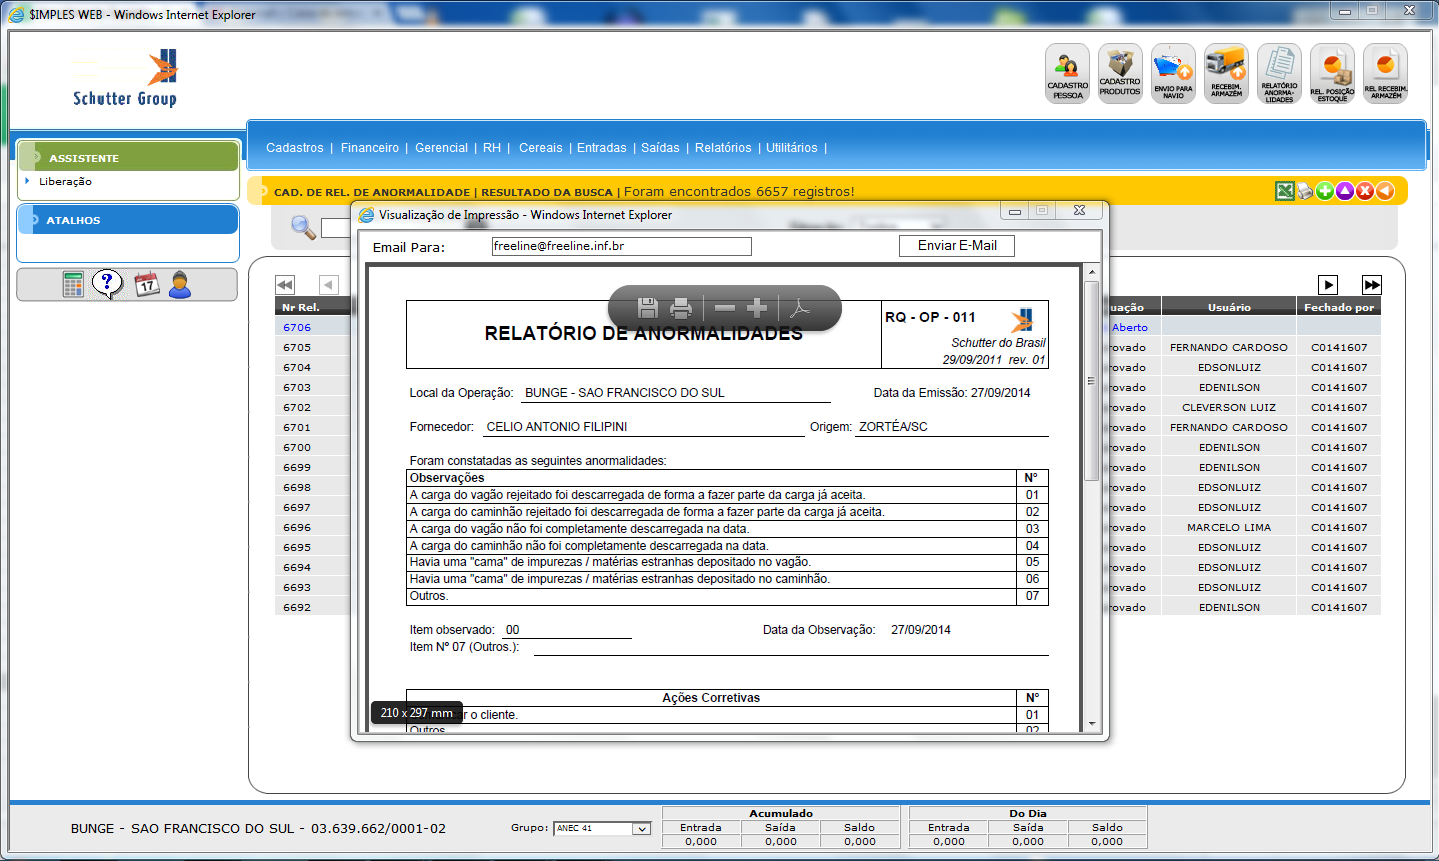Open the Cadastro Pessoa shortcut icon
1439x861 pixels.
pos(1067,73)
